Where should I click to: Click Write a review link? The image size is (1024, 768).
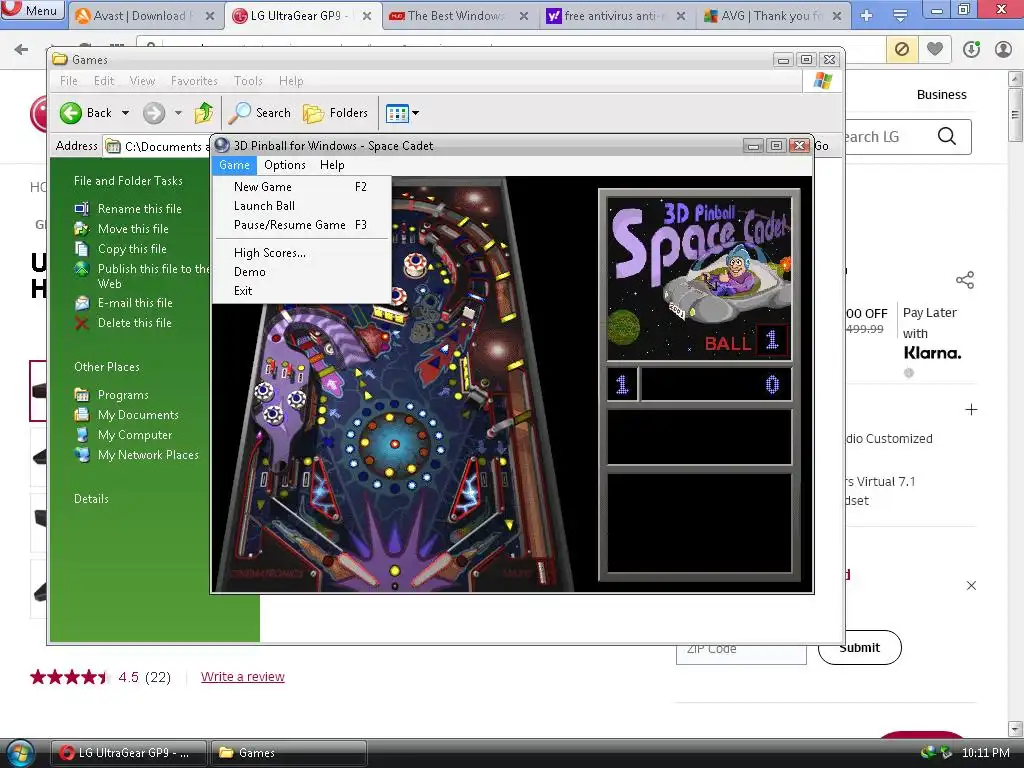tap(242, 677)
